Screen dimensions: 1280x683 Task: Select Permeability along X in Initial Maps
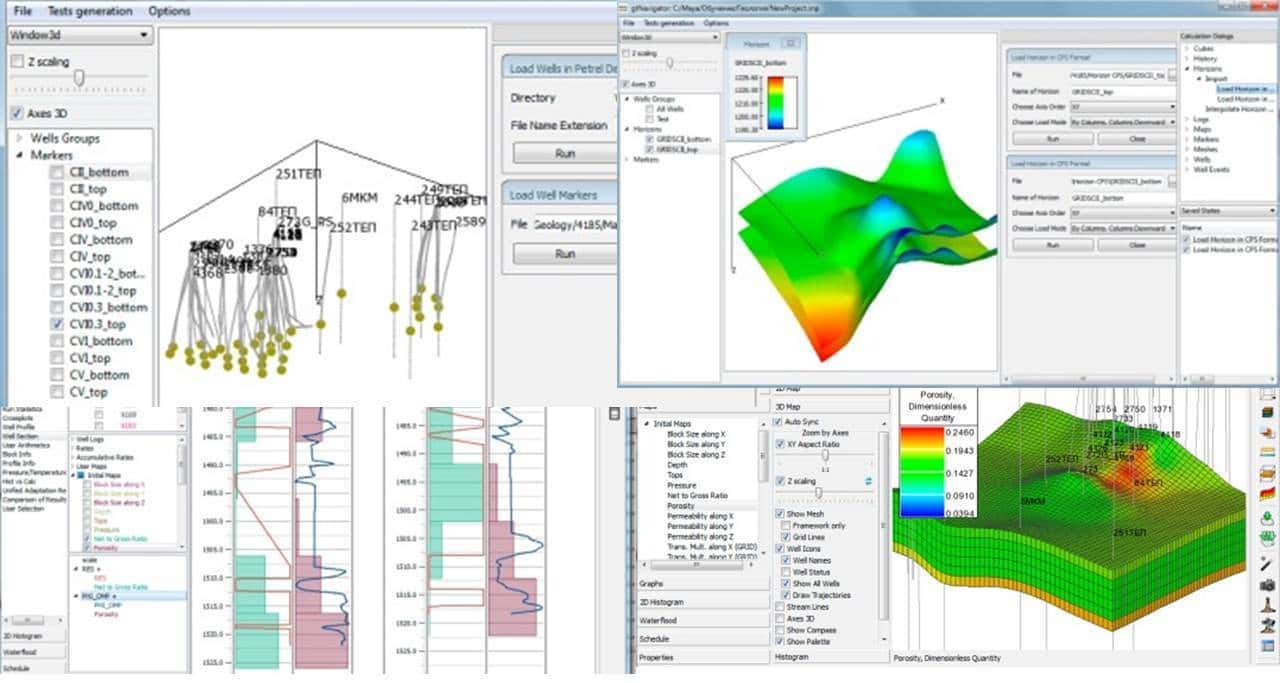point(700,516)
